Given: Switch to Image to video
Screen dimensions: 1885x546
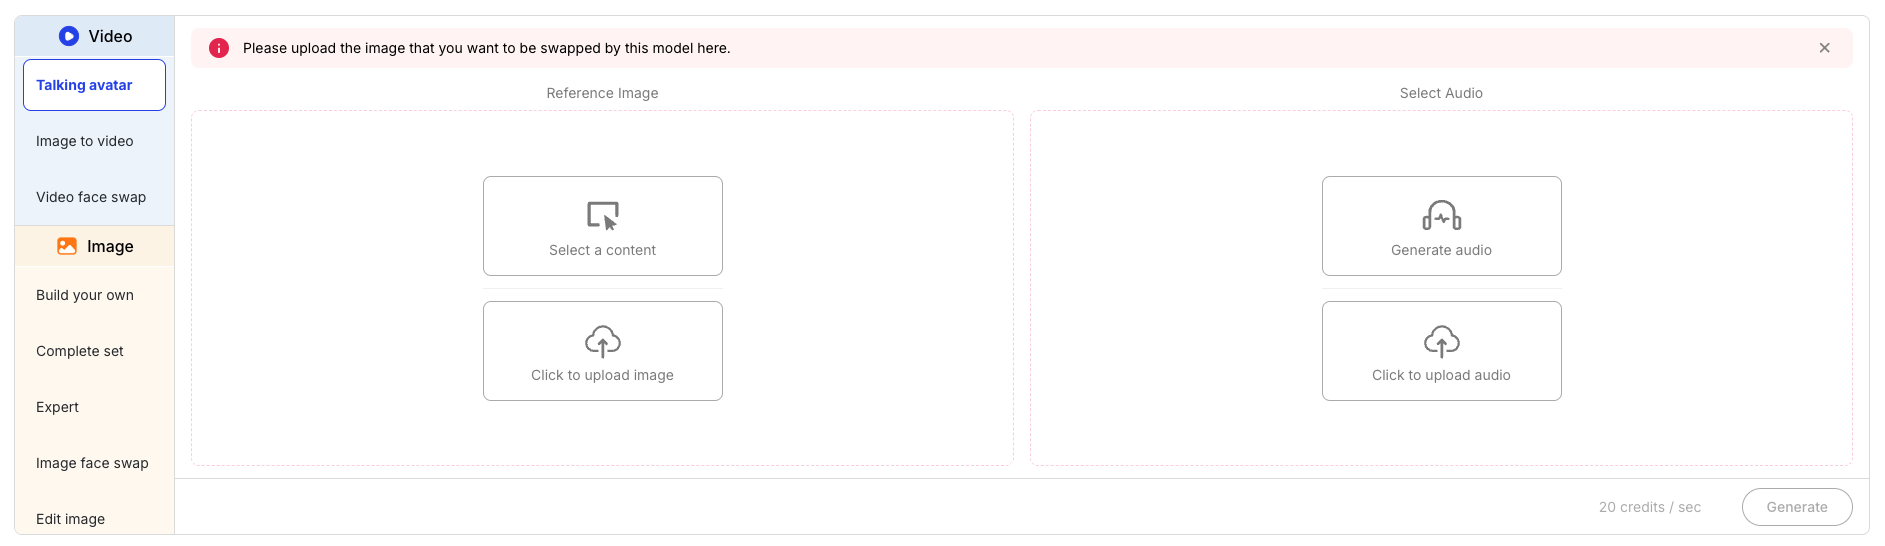Looking at the screenshot, I should pos(85,141).
